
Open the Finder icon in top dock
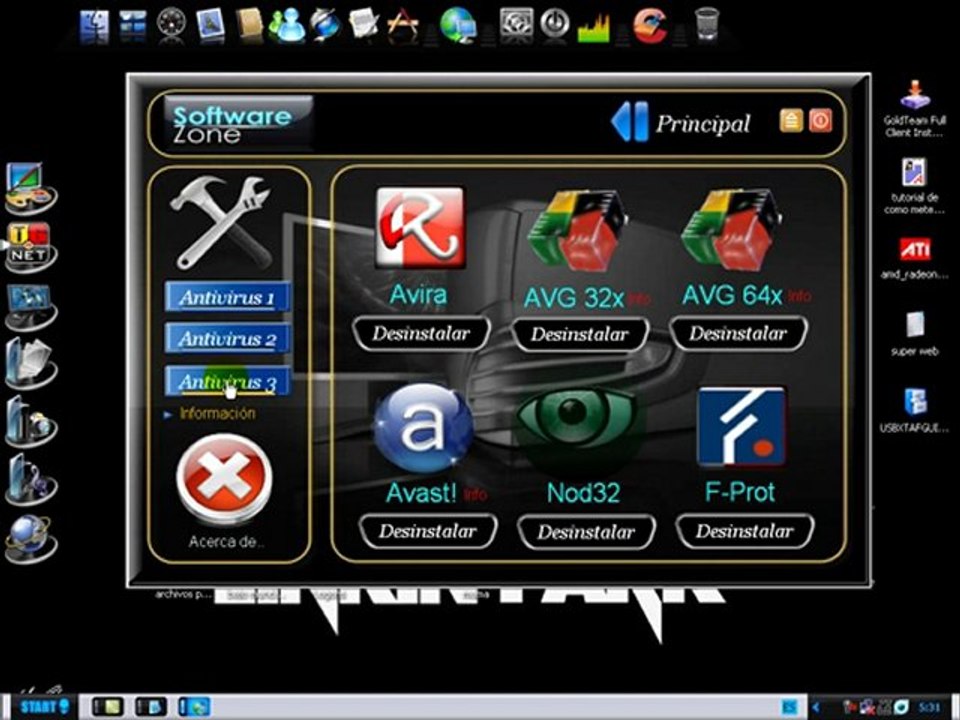click(94, 26)
